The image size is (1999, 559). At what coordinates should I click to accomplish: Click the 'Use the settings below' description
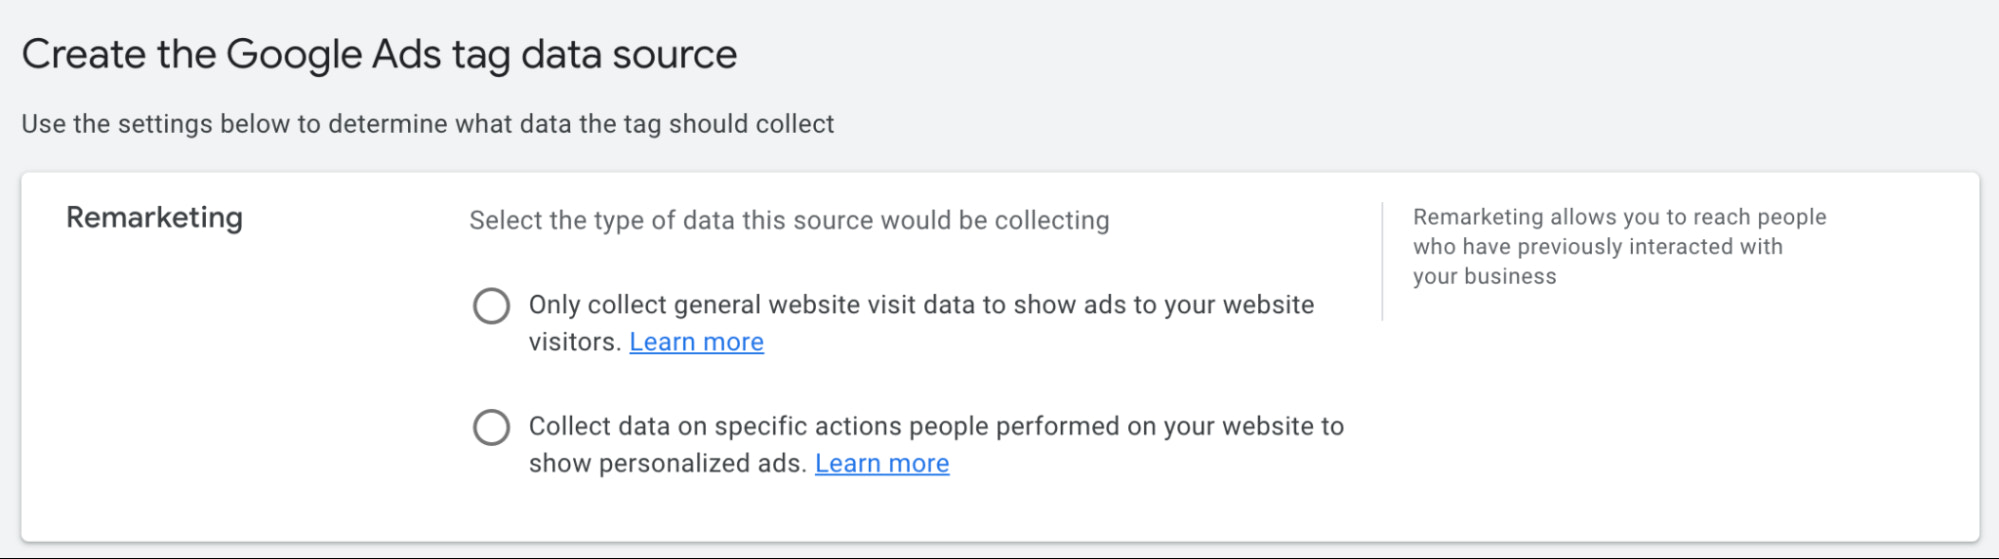pos(427,124)
